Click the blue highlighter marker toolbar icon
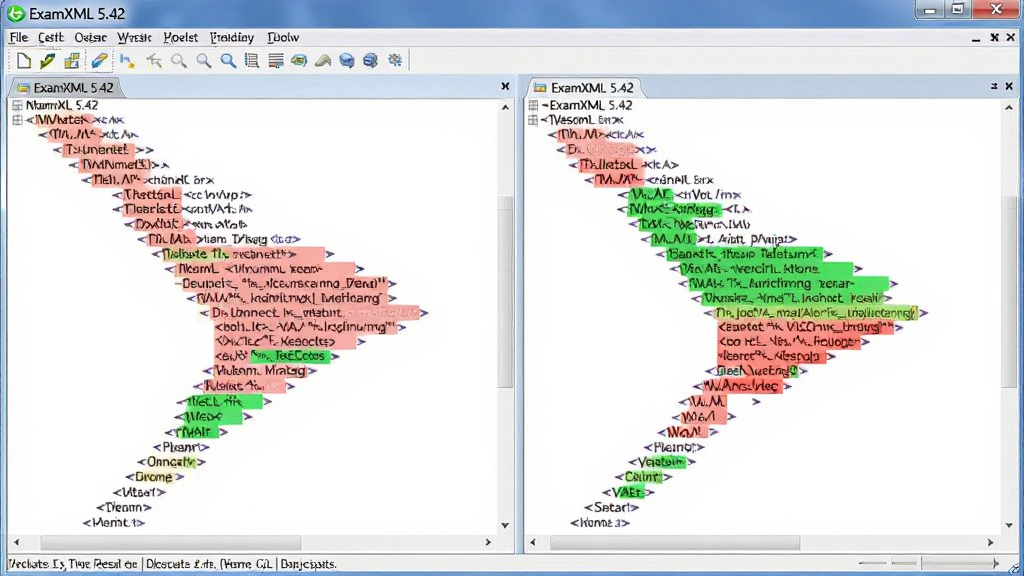The height and width of the screenshot is (576, 1024). [x=99, y=61]
